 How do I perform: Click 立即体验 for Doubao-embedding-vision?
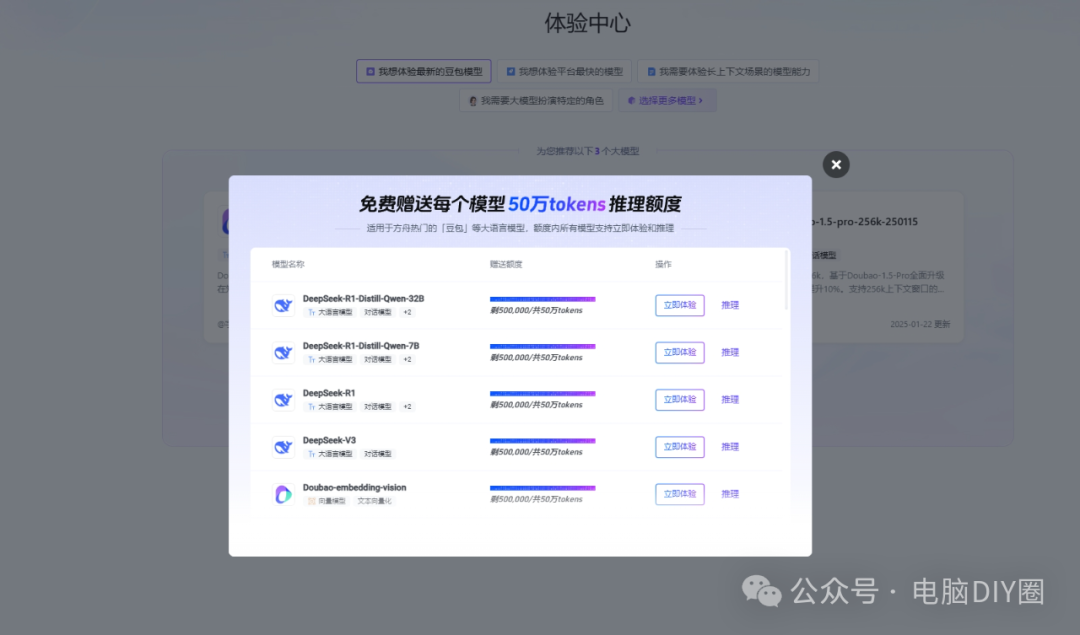coord(679,494)
